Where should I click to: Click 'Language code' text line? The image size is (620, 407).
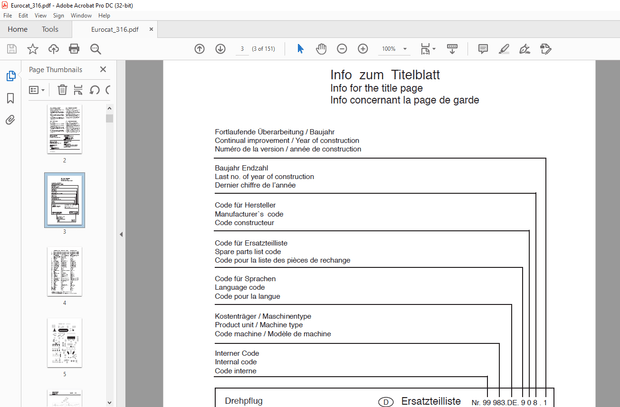240,287
